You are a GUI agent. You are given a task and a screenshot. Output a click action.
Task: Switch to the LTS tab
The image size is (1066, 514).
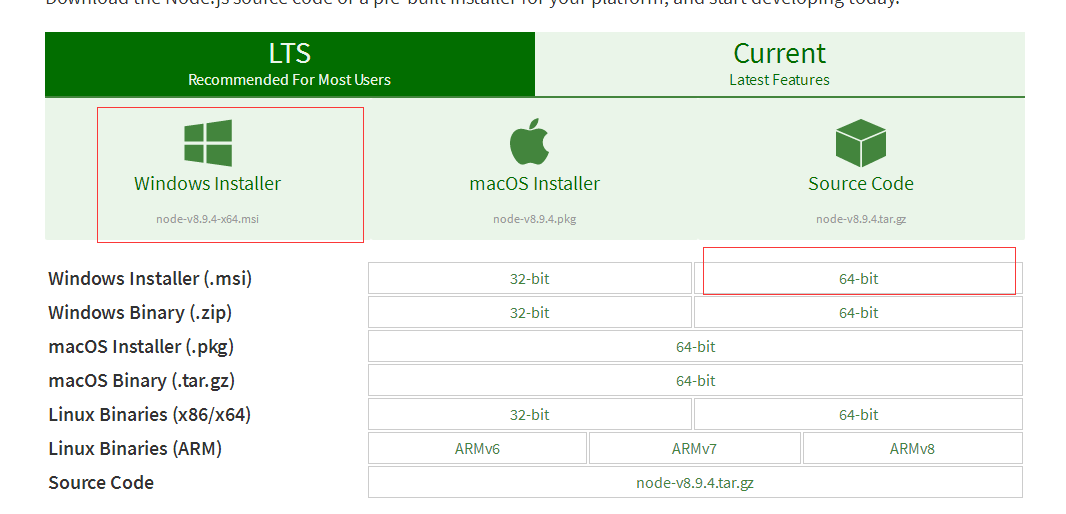(x=290, y=64)
